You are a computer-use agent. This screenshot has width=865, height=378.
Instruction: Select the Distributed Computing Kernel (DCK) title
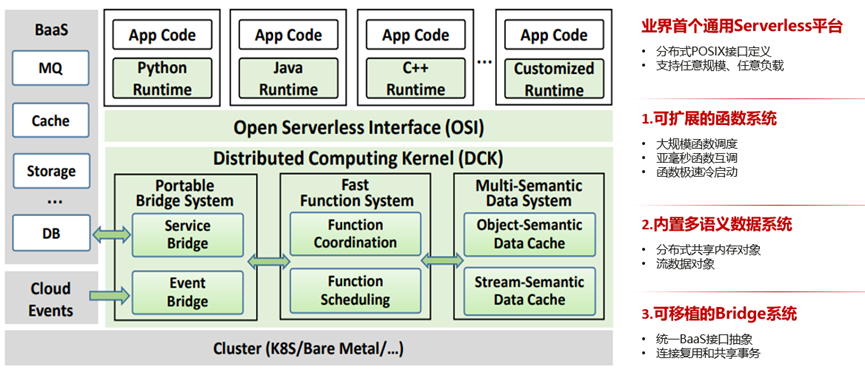[x=359, y=159]
